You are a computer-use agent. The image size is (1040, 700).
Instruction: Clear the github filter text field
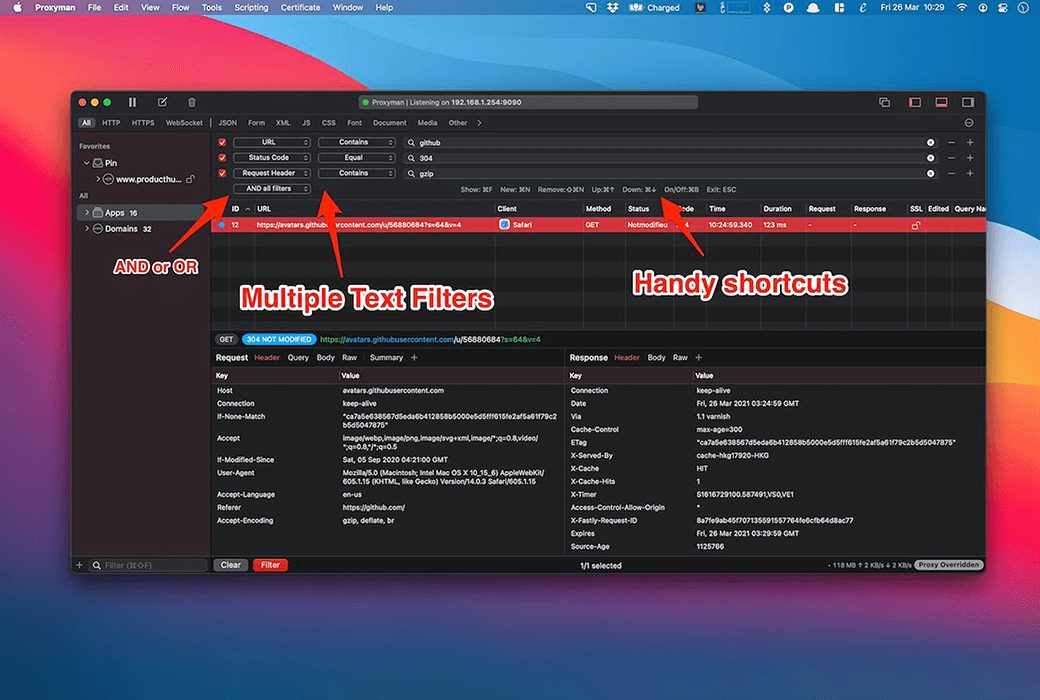tap(931, 143)
